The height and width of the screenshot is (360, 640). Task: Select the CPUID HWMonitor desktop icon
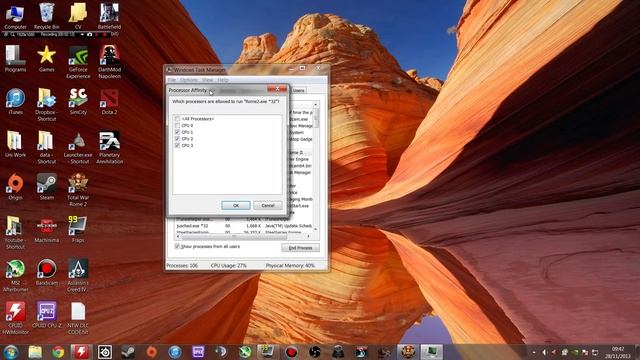[x=15, y=318]
